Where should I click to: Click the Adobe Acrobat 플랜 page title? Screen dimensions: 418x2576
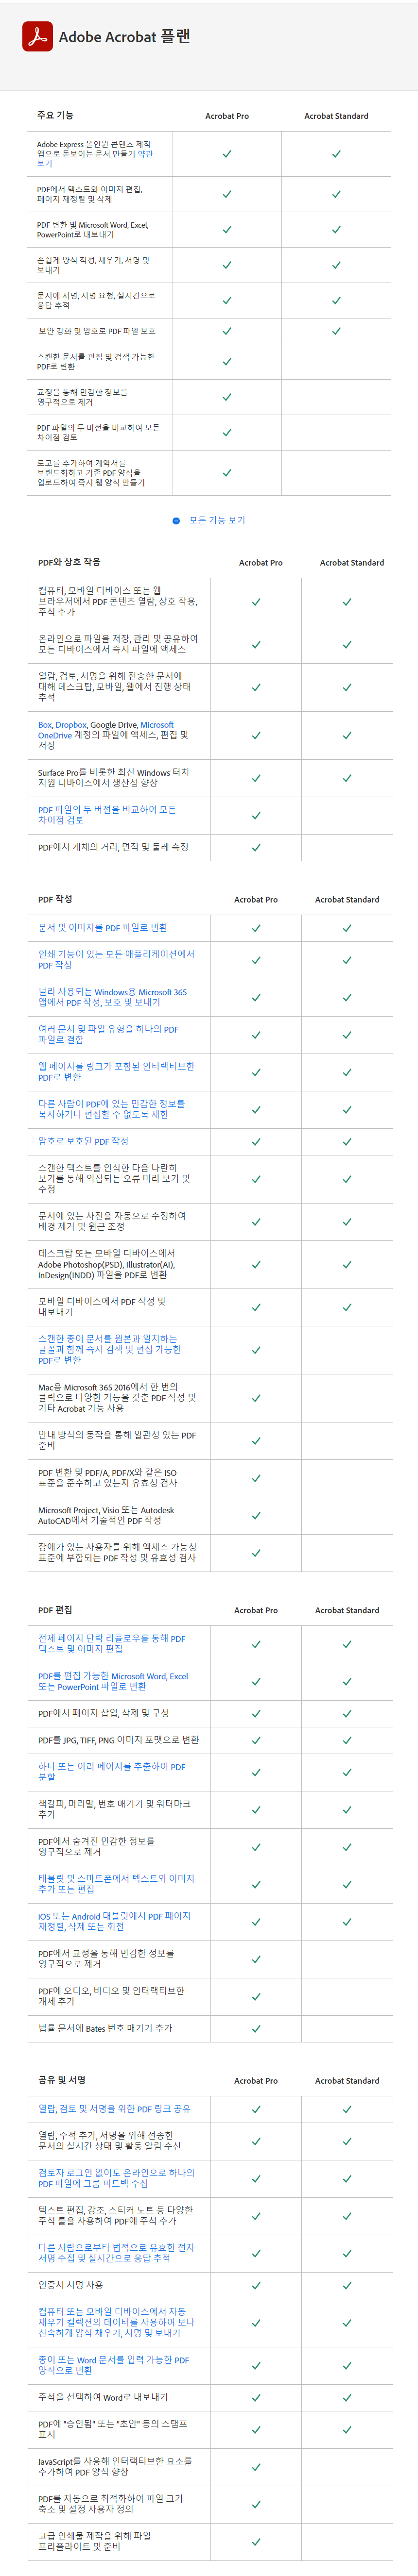click(124, 36)
